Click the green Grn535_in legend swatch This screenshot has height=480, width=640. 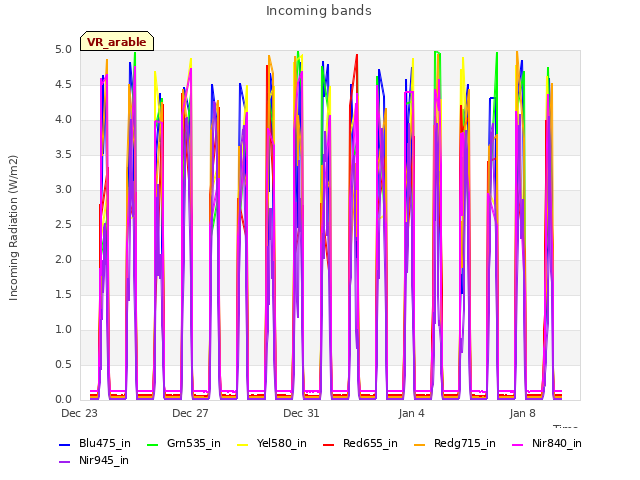(x=152, y=444)
